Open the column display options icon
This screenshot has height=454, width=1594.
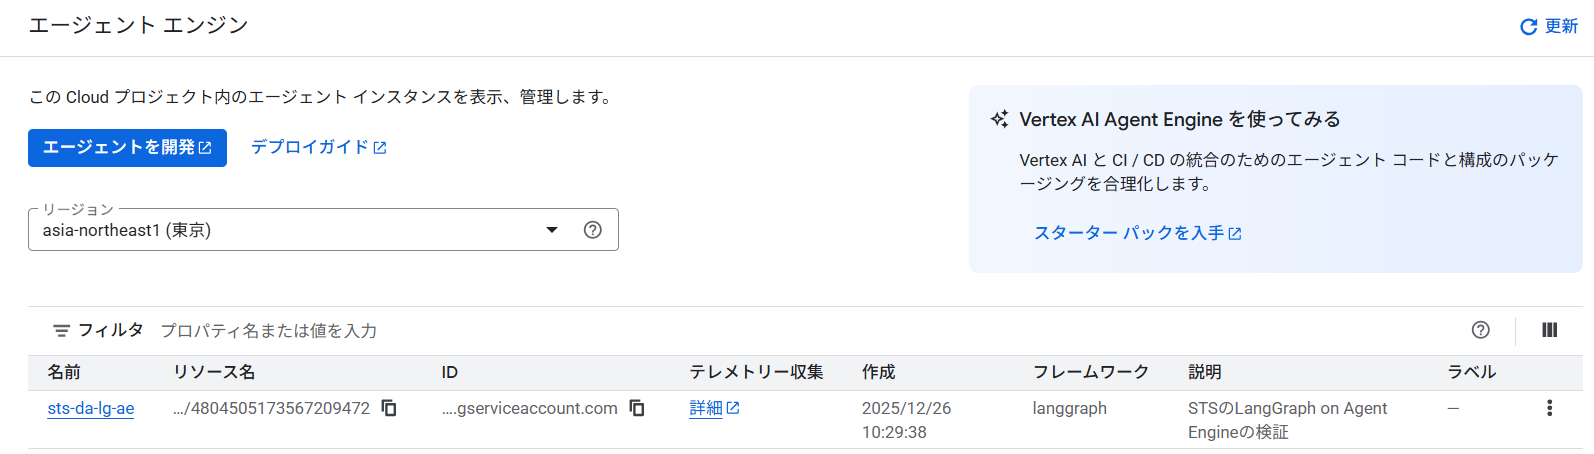click(1549, 330)
